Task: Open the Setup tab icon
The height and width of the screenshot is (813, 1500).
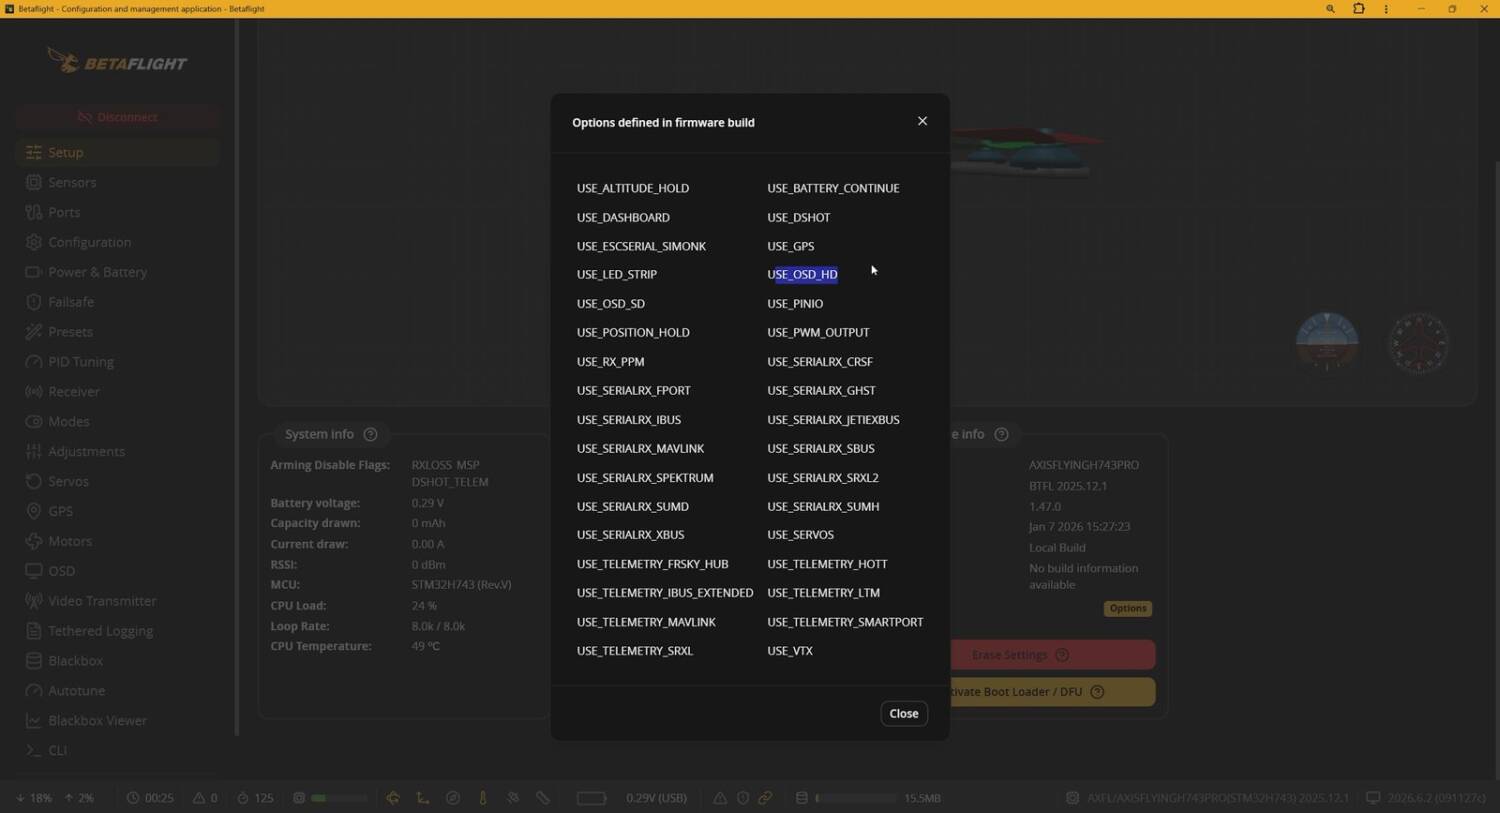Action: [34, 152]
